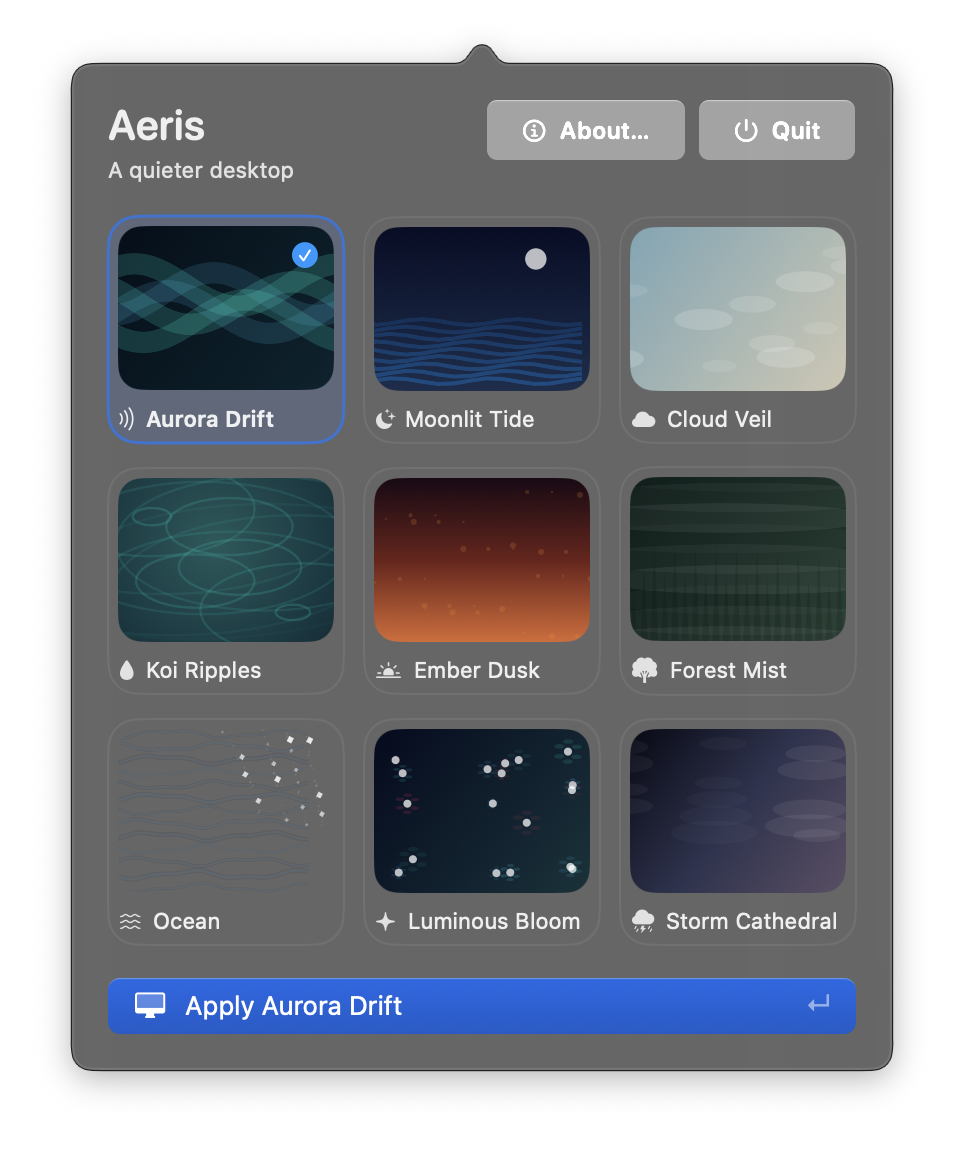The height and width of the screenshot is (1150, 964).
Task: Click the display icon in Apply button
Action: tap(150, 1006)
